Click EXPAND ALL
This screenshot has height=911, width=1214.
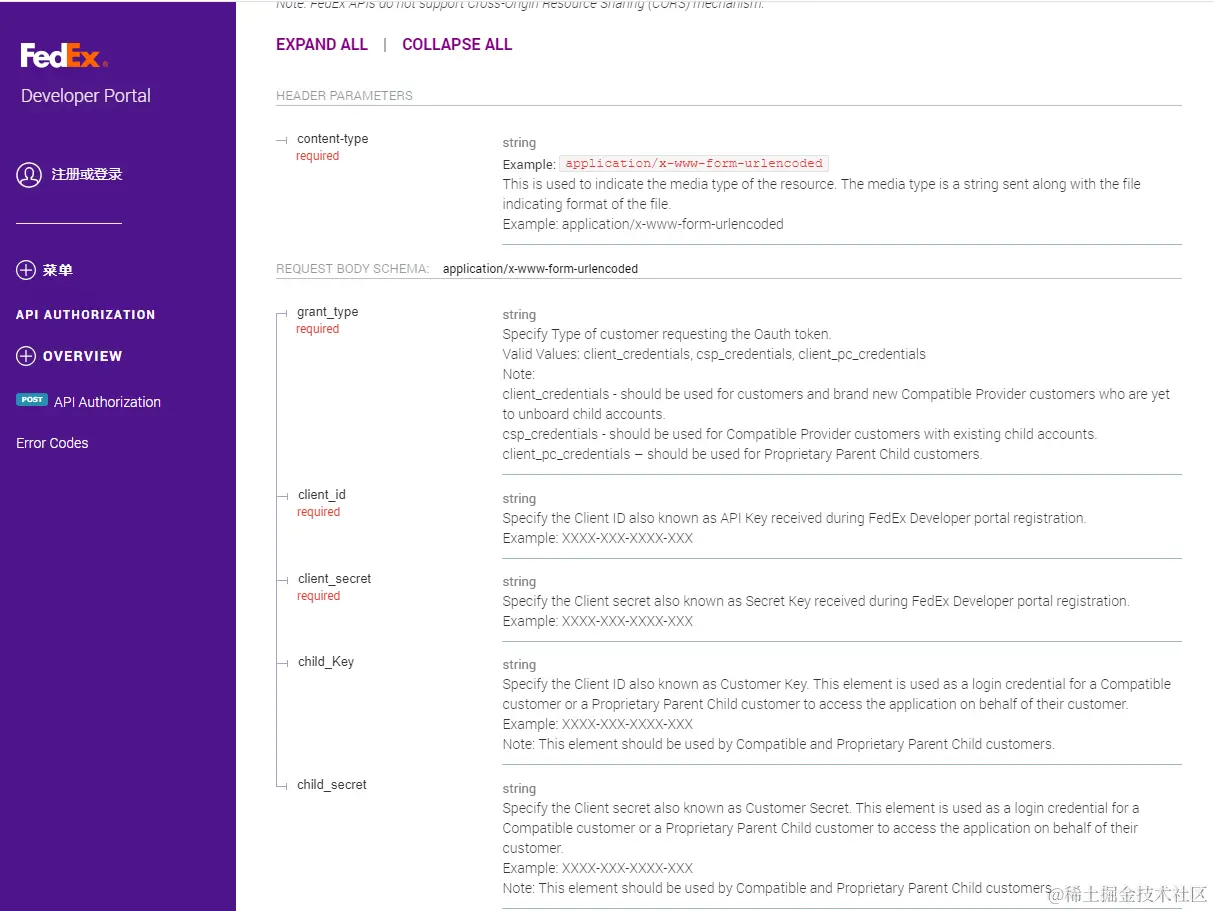322,45
